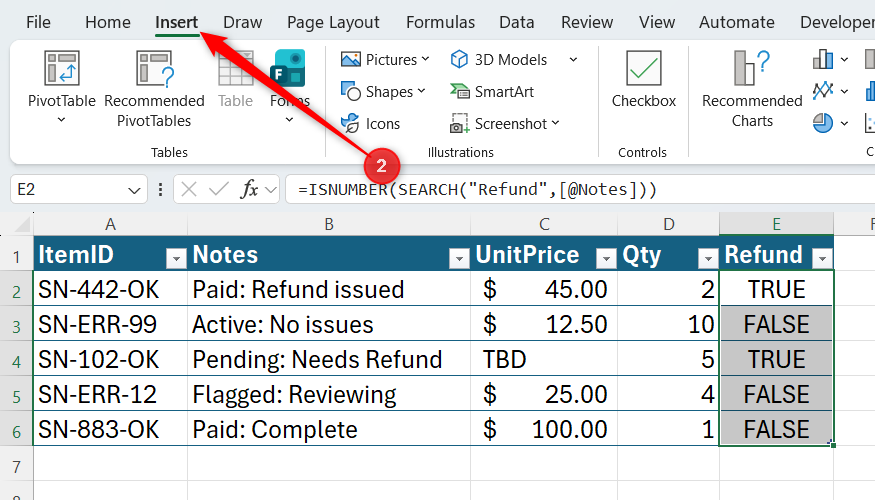Switch to the View tab

tap(657, 22)
